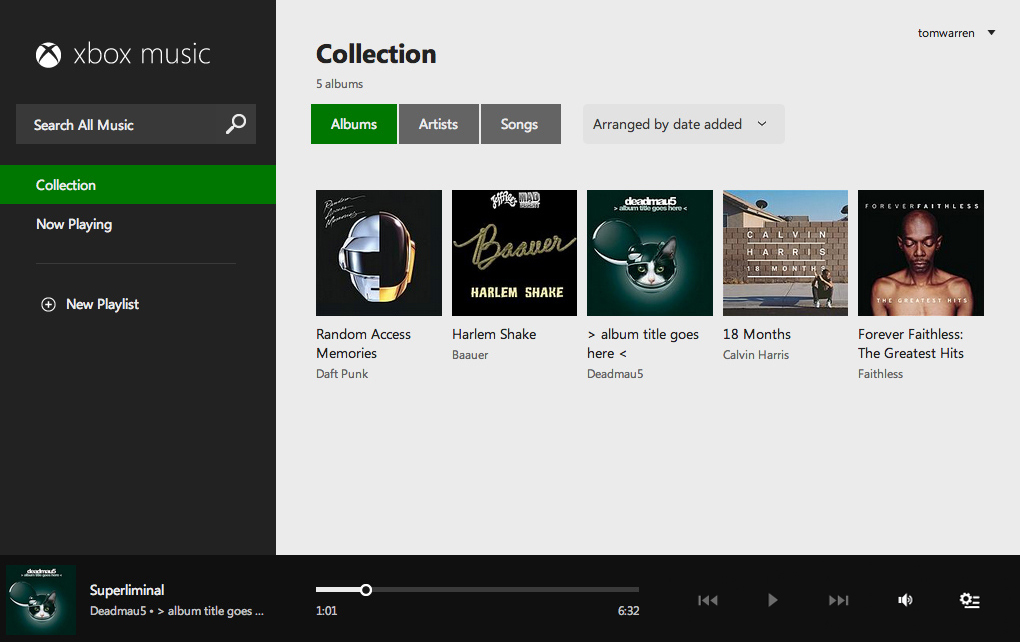Click the Baauer artist name
The image size is (1020, 642).
pos(470,355)
